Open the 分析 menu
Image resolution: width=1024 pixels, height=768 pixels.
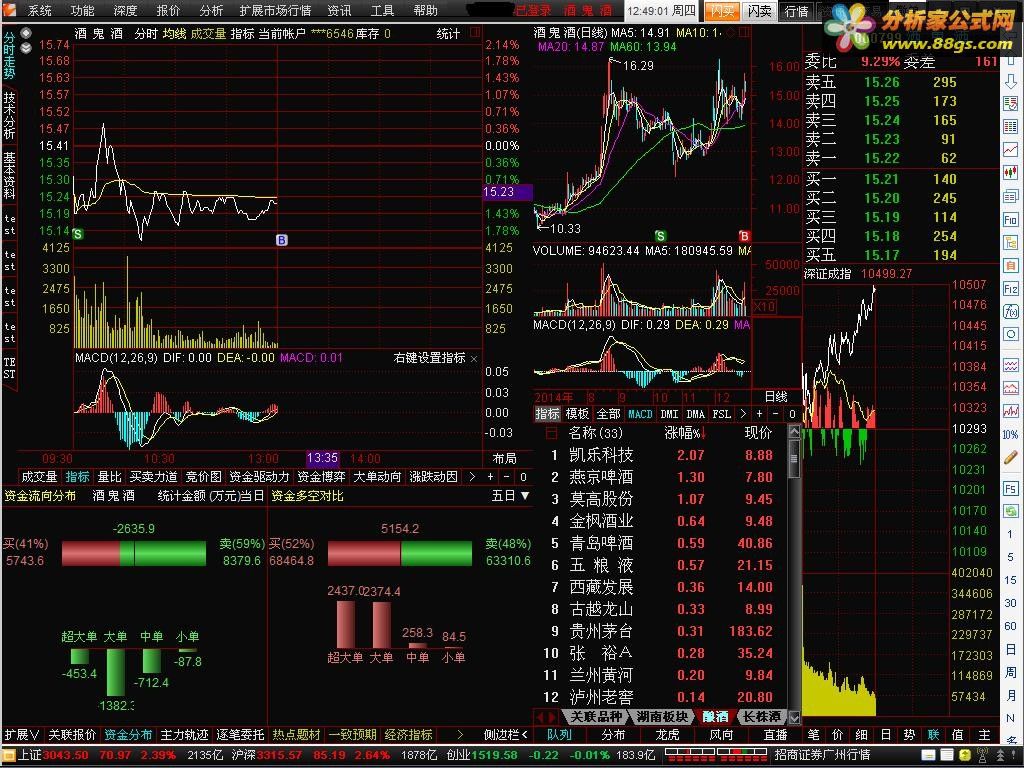pyautogui.click(x=211, y=10)
